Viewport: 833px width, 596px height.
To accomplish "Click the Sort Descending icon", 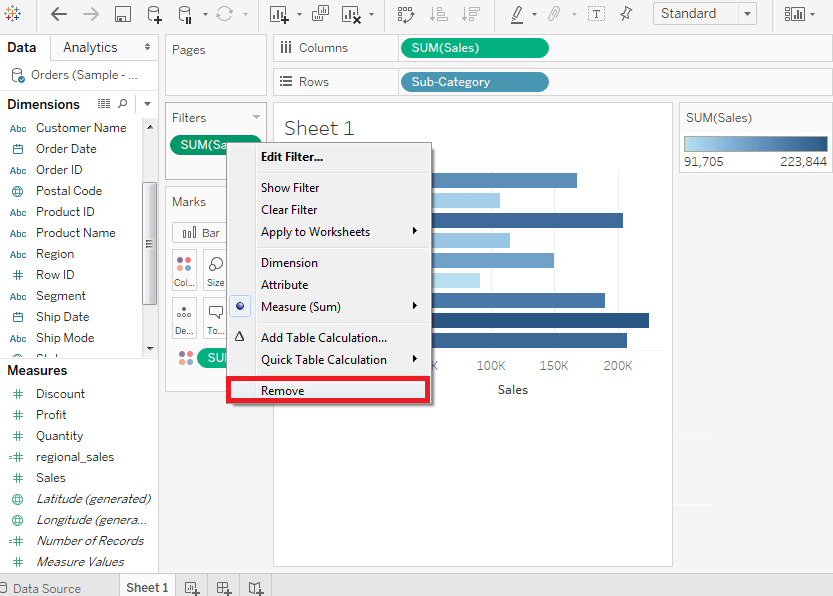I will [471, 14].
